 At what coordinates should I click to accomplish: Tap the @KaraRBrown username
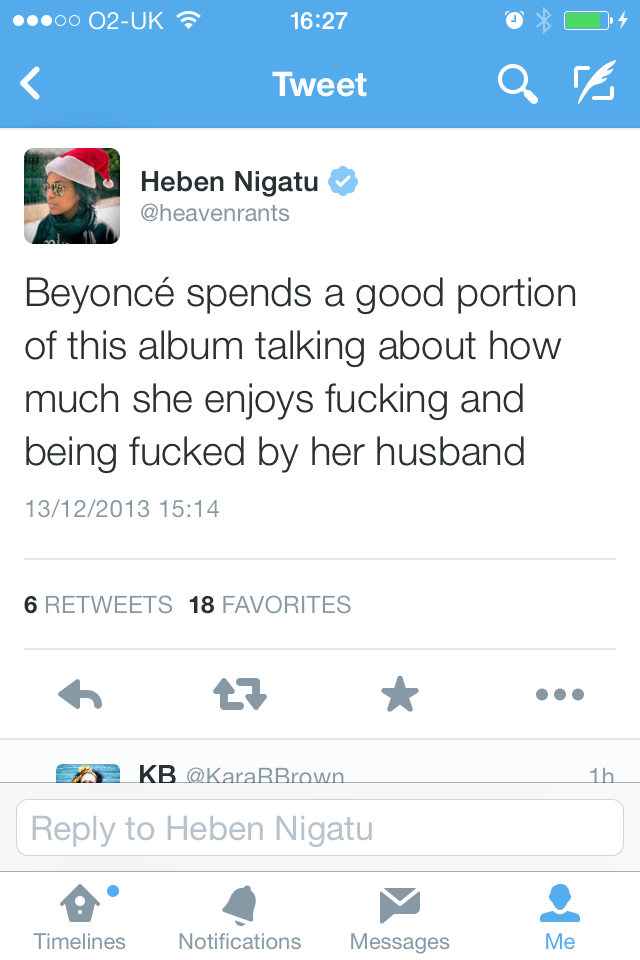[x=265, y=775]
